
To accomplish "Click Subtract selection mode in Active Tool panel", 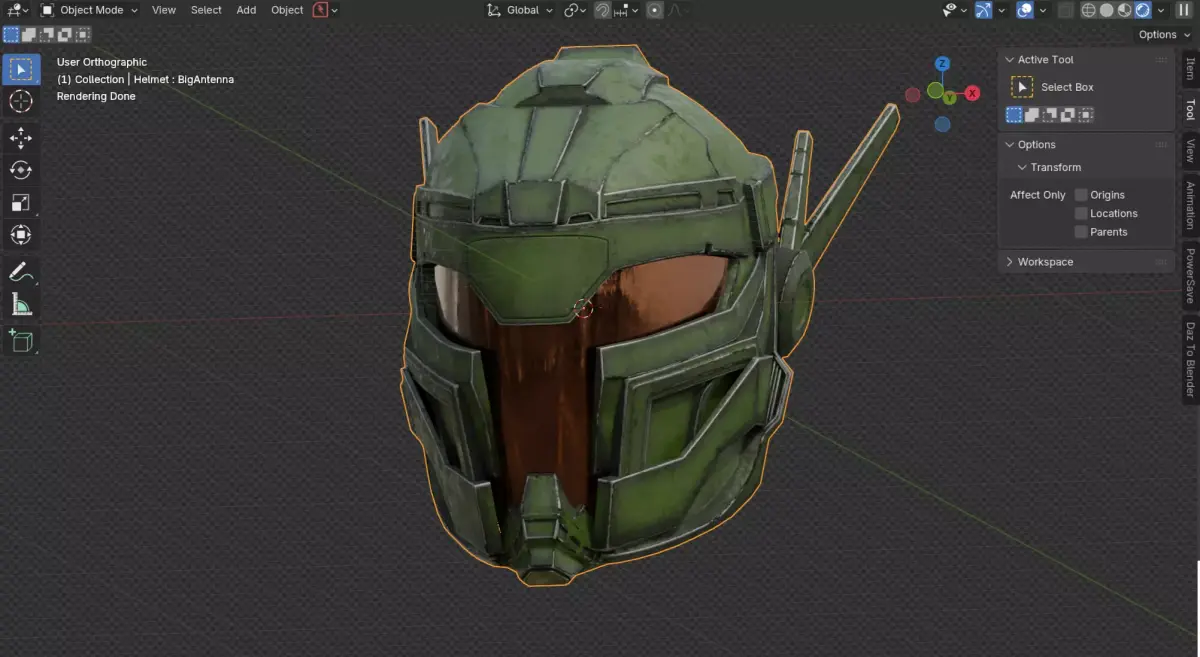I will click(1049, 115).
